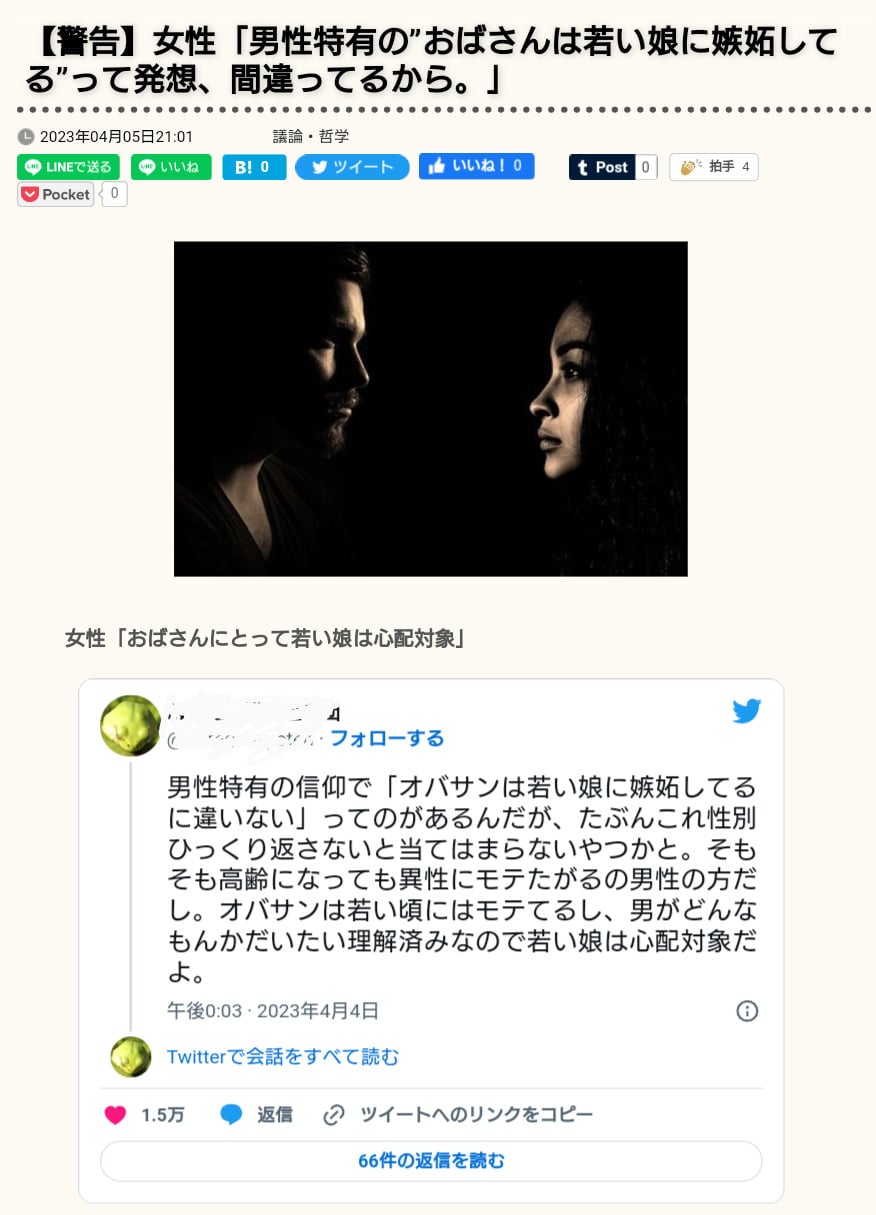876x1215 pixels.
Task: Click the Twitter bird logo in tweet
Action: tap(746, 712)
